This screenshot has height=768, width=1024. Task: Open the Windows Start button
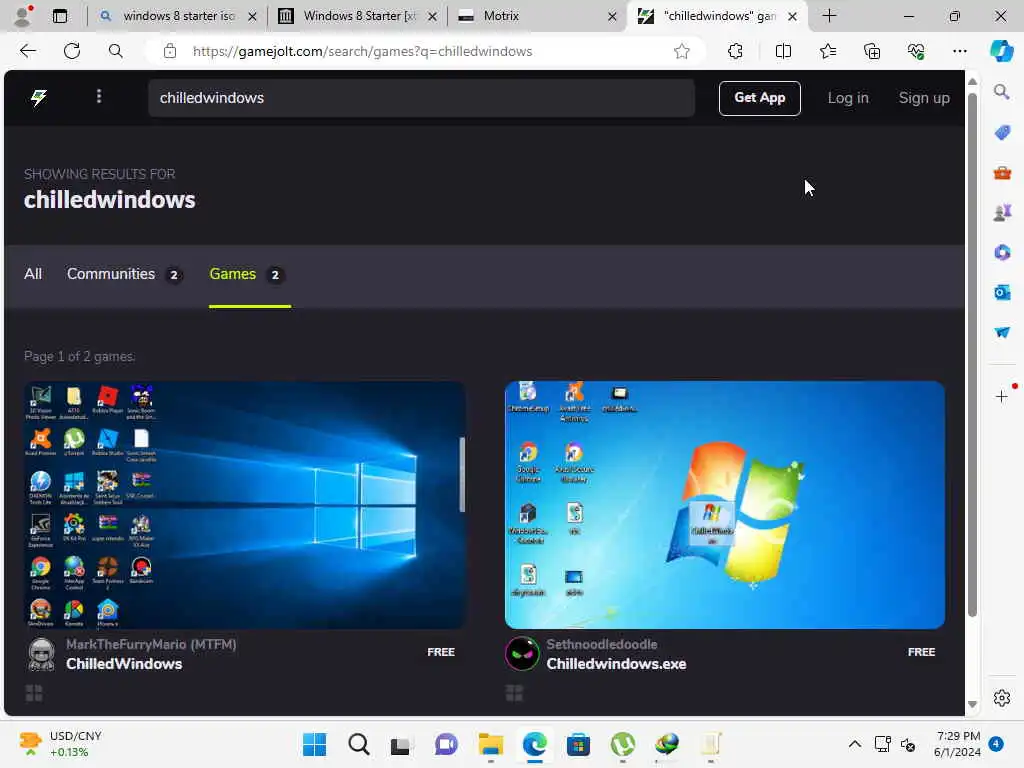tap(314, 744)
